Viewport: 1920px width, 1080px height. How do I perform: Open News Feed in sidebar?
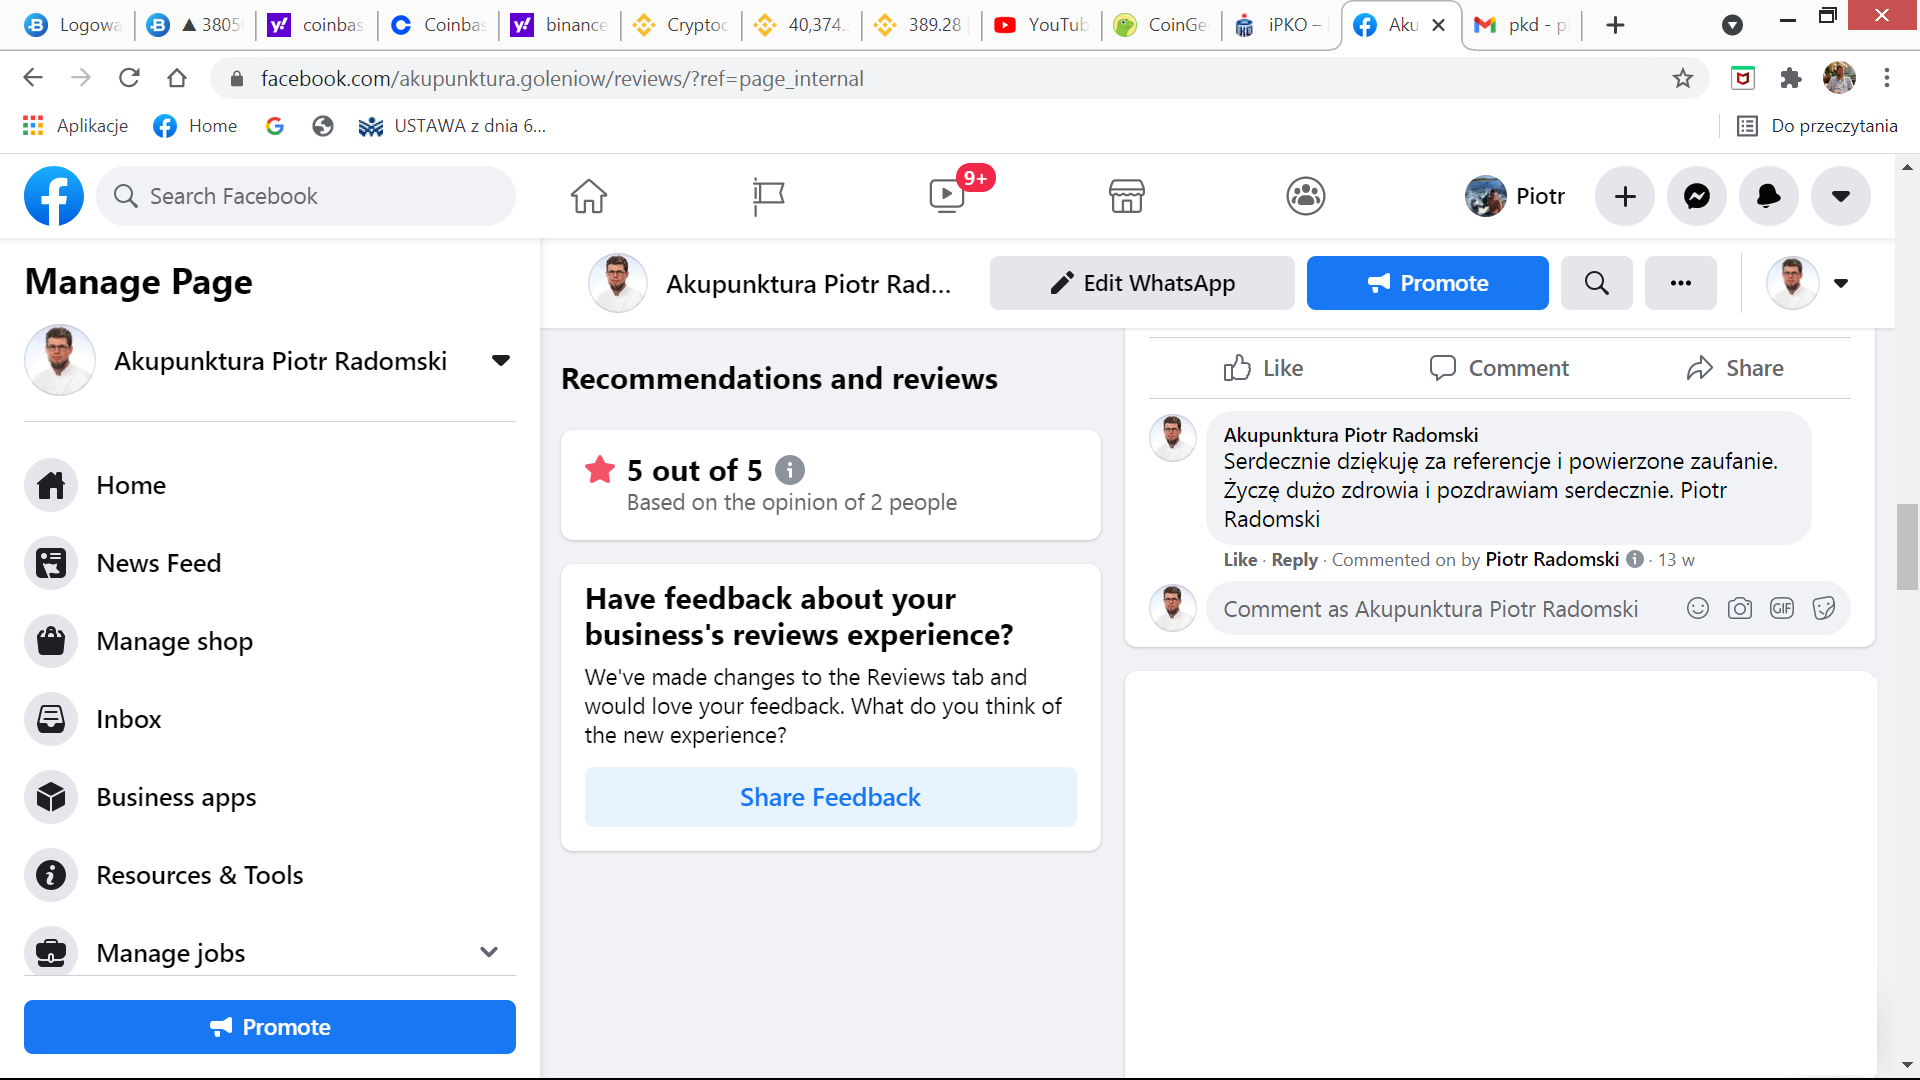pos(270,563)
